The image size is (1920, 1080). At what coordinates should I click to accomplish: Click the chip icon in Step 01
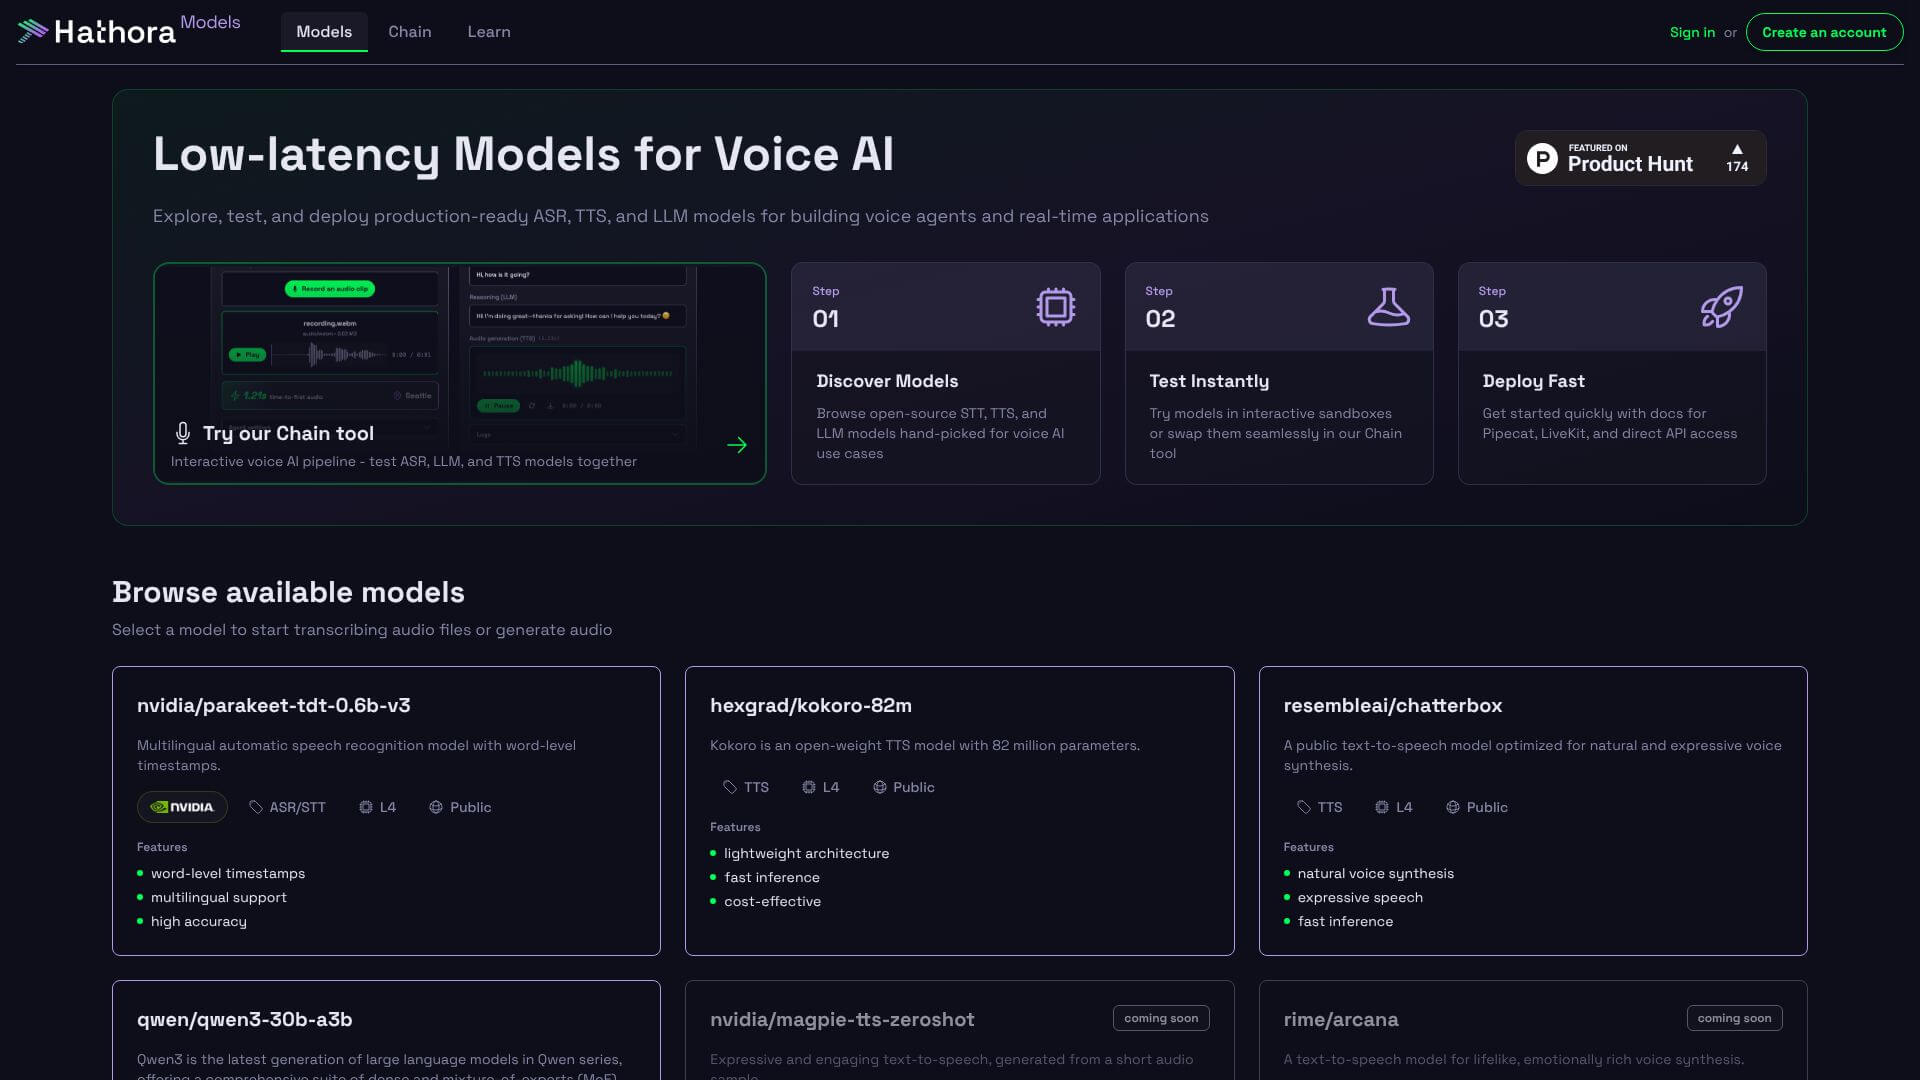coord(1055,307)
